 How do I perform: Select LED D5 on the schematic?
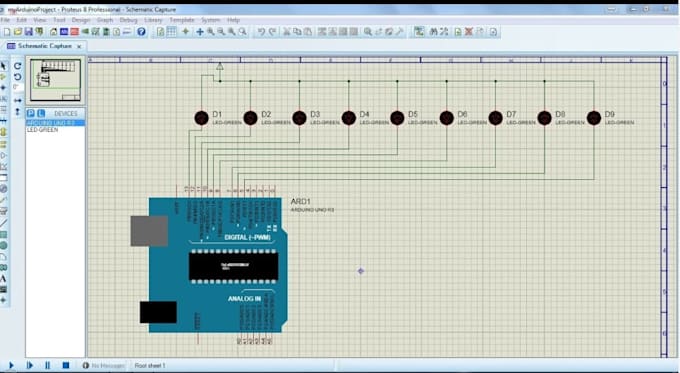397,118
